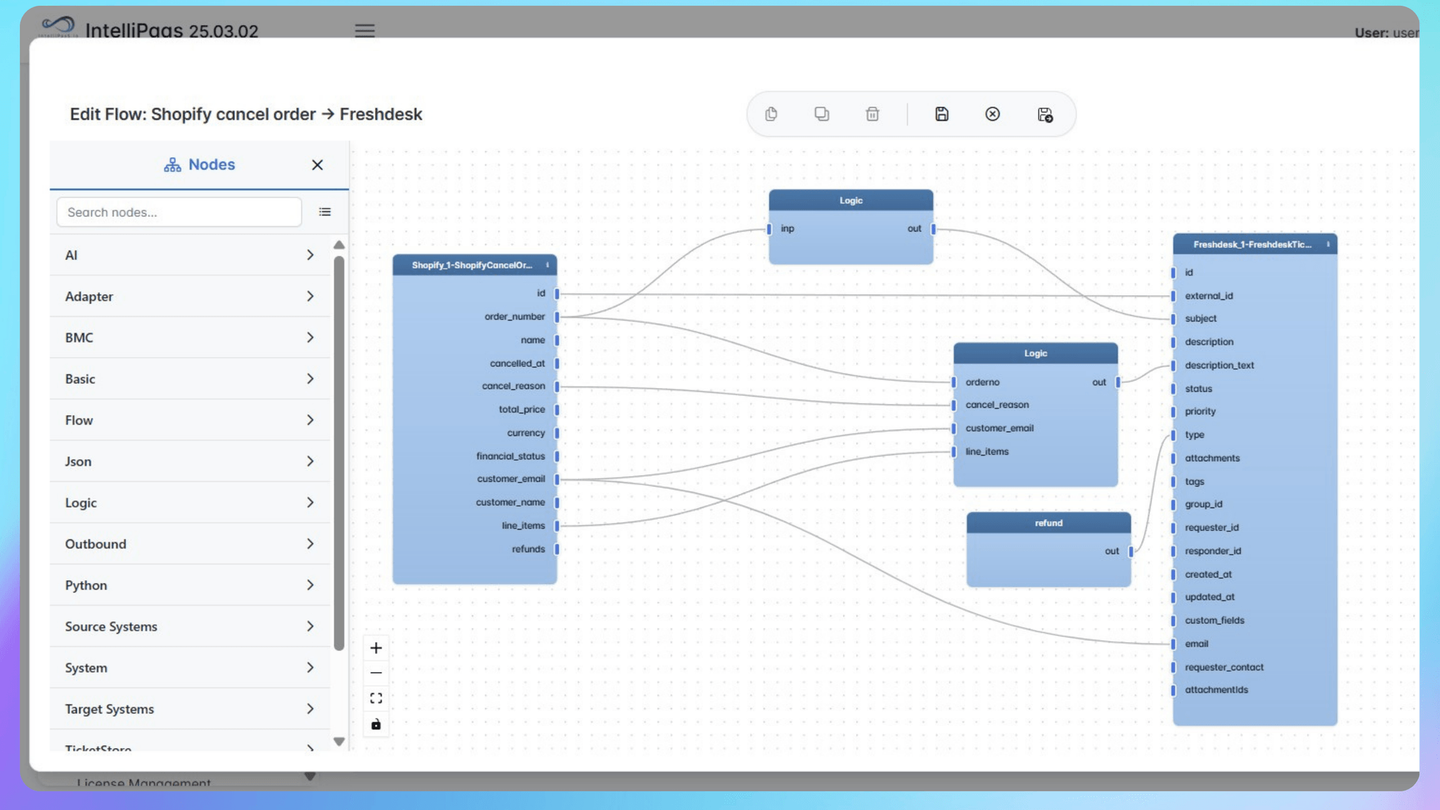Select the Freshdesk_1-FreshdeskTic... node header
1440x810 pixels.
click(1255, 244)
